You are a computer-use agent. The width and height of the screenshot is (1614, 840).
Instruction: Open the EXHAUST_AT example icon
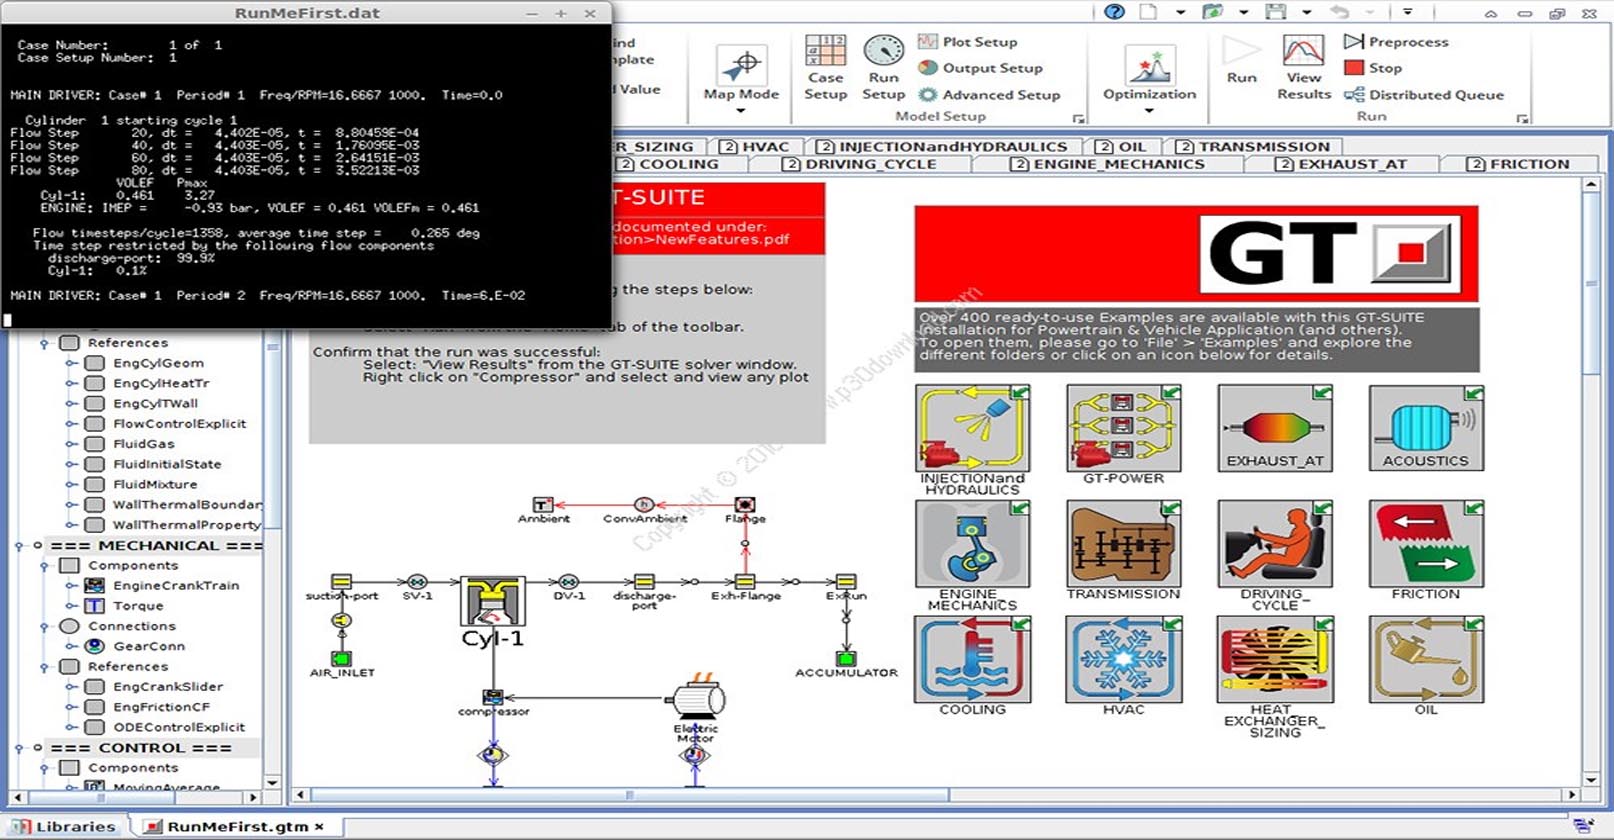(1275, 428)
